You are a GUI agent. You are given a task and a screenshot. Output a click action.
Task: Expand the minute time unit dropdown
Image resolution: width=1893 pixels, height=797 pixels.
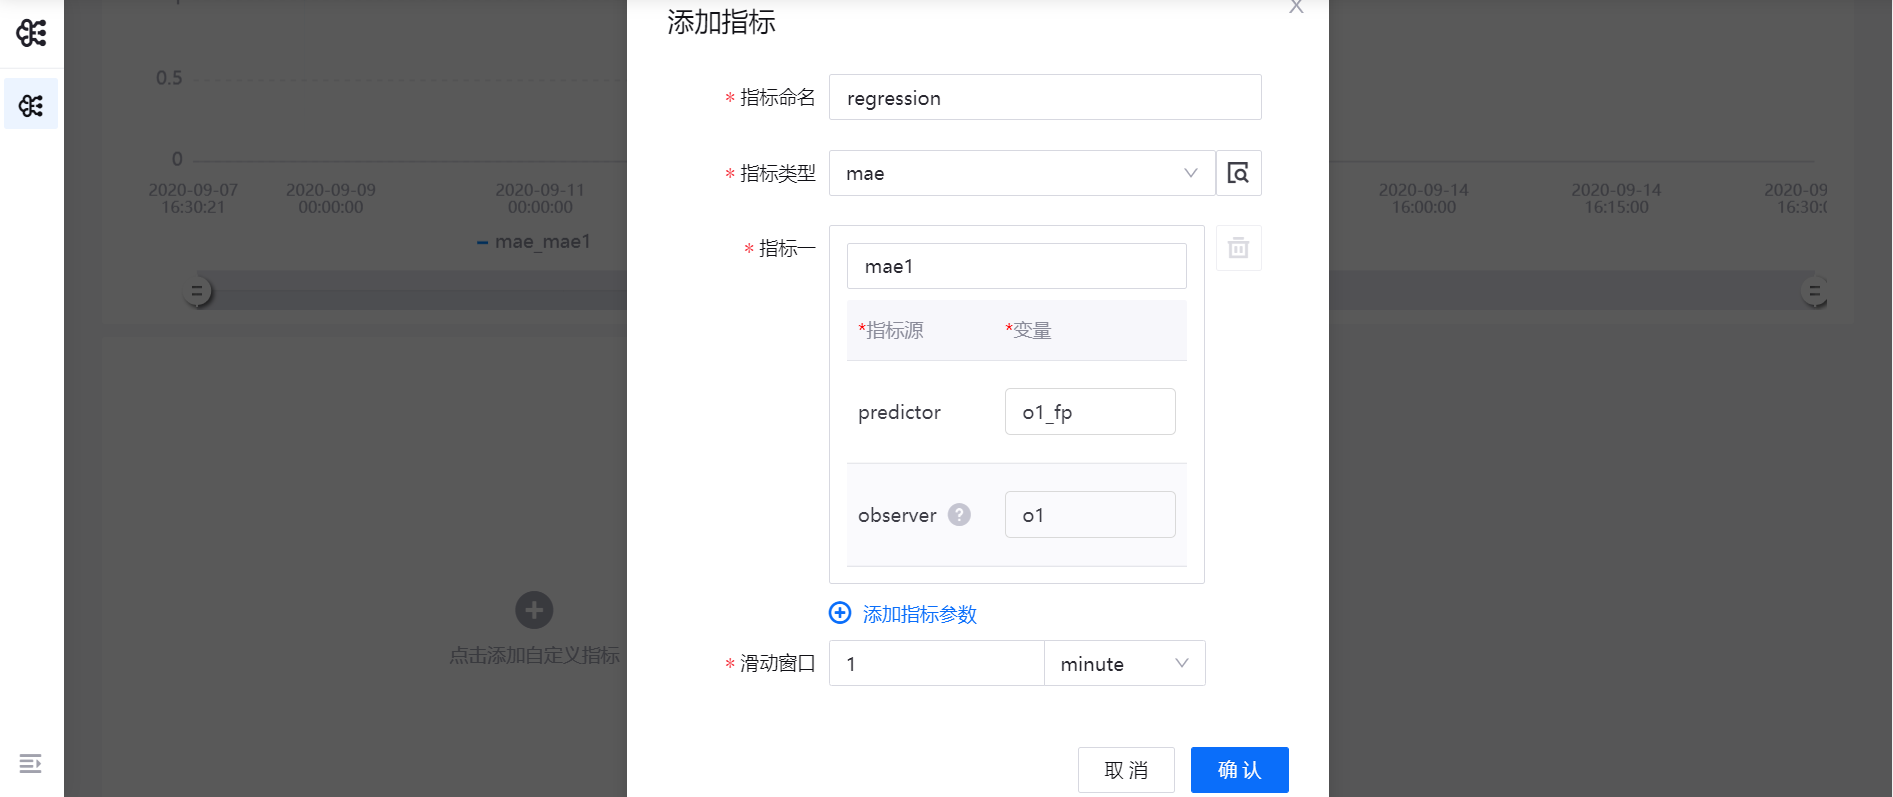click(1124, 664)
